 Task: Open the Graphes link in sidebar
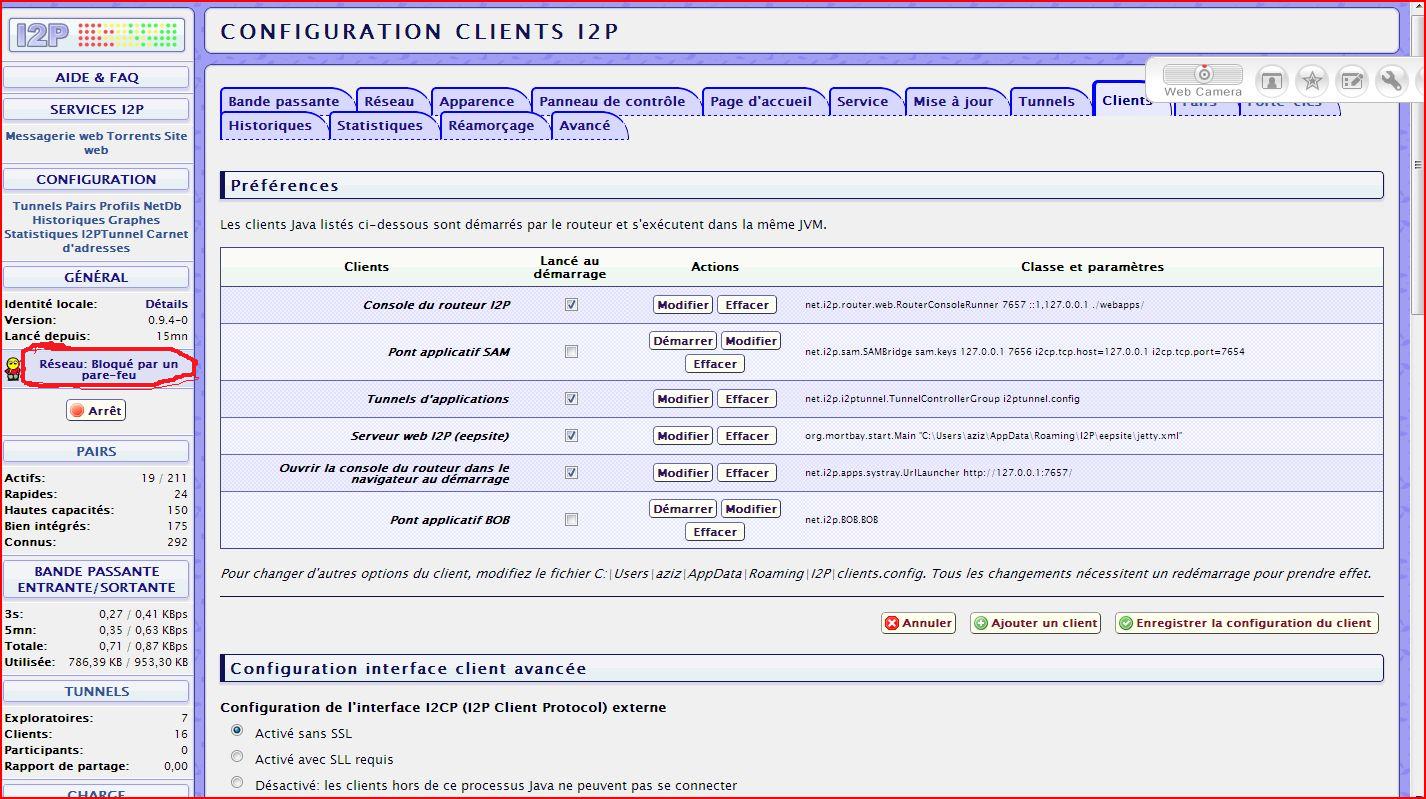pos(134,220)
